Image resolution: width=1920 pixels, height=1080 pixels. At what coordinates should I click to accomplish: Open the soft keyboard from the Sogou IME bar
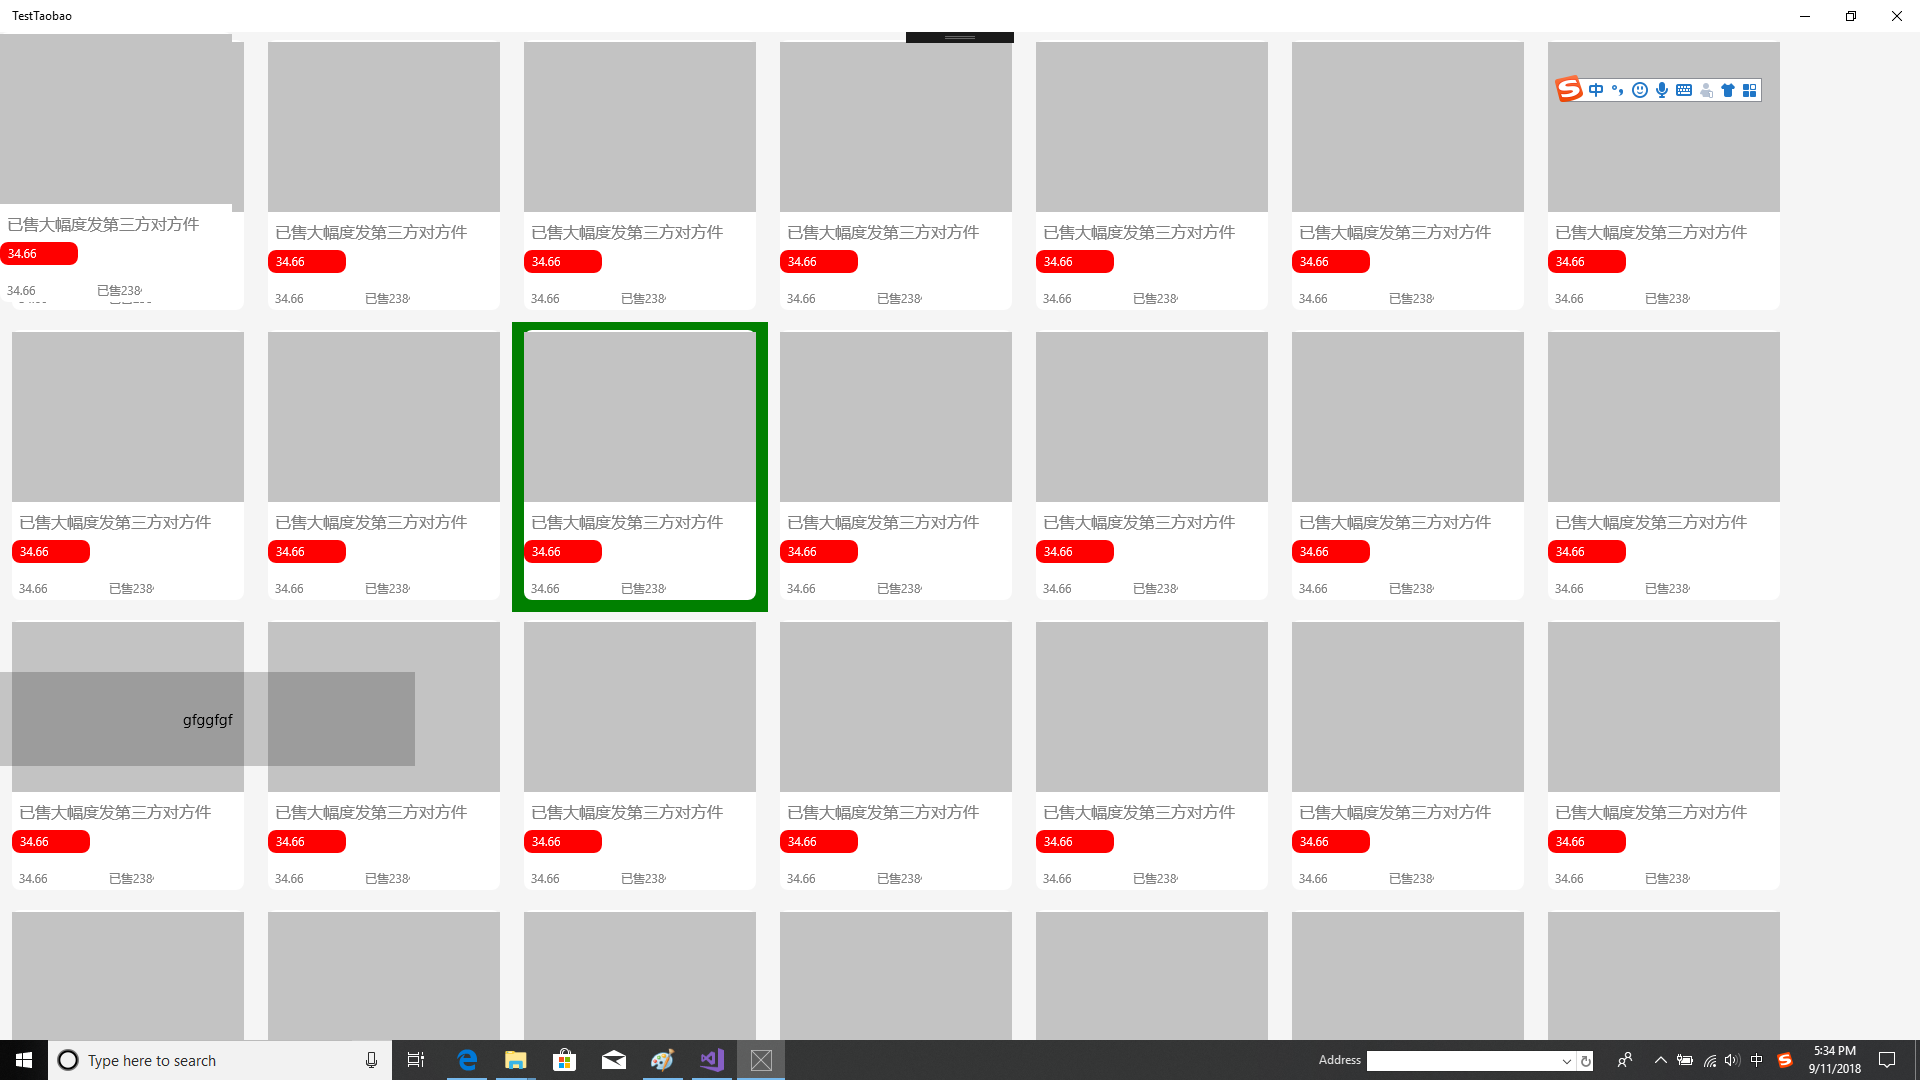[x=1684, y=90]
